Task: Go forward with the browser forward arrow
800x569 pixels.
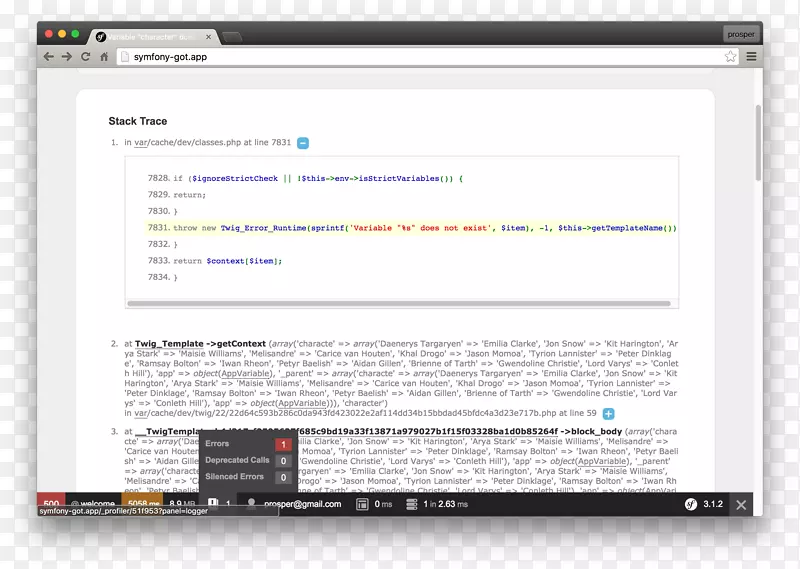Action: (x=67, y=57)
